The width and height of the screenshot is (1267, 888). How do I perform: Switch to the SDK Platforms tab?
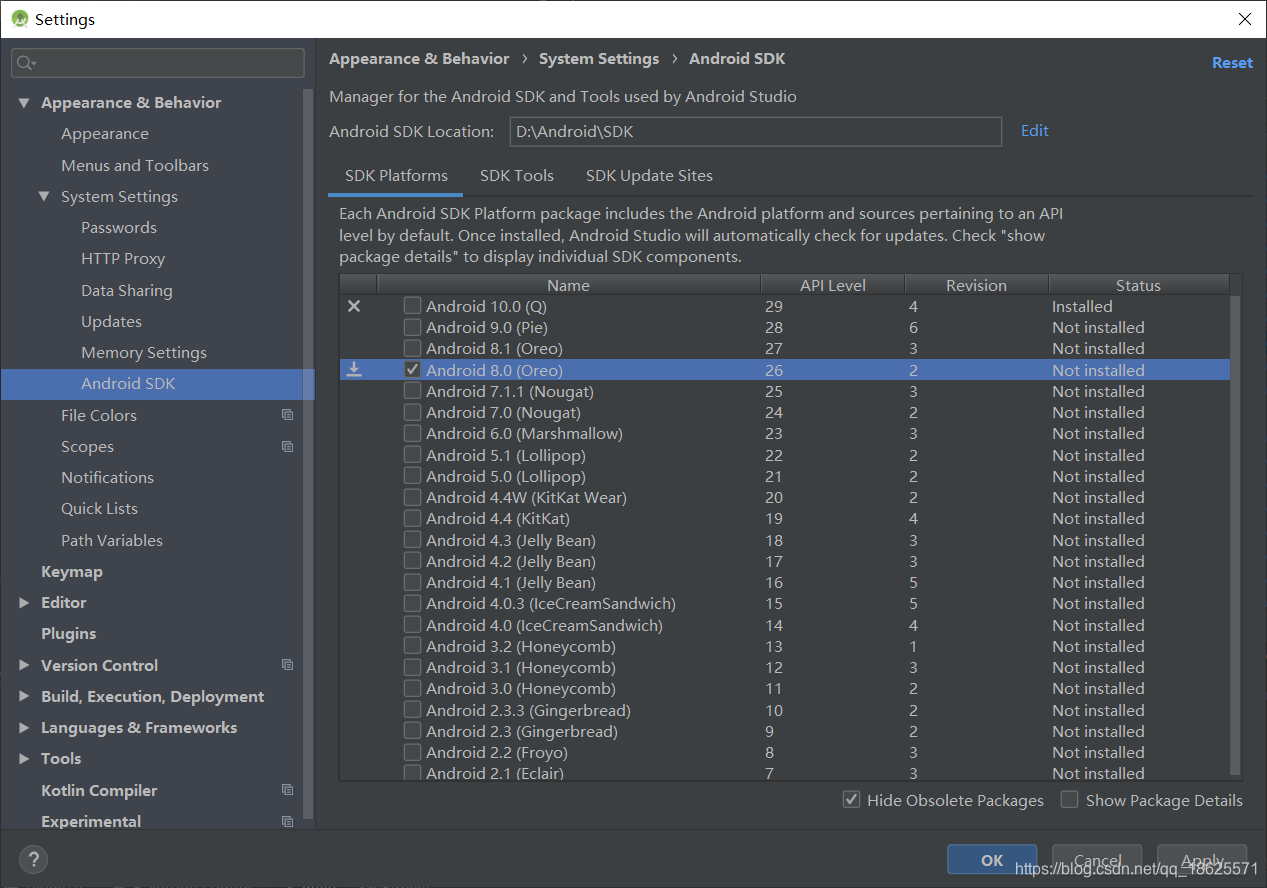[396, 176]
